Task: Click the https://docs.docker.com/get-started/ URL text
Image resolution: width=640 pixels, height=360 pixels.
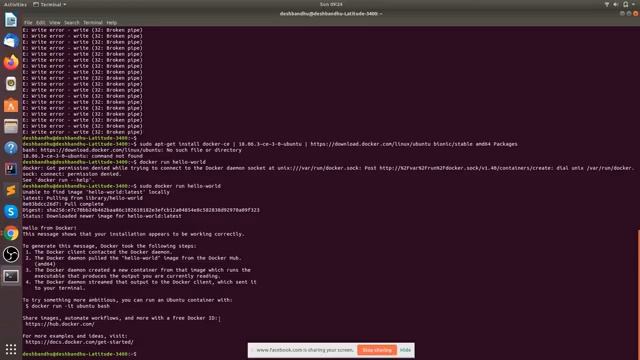Action: (79, 342)
